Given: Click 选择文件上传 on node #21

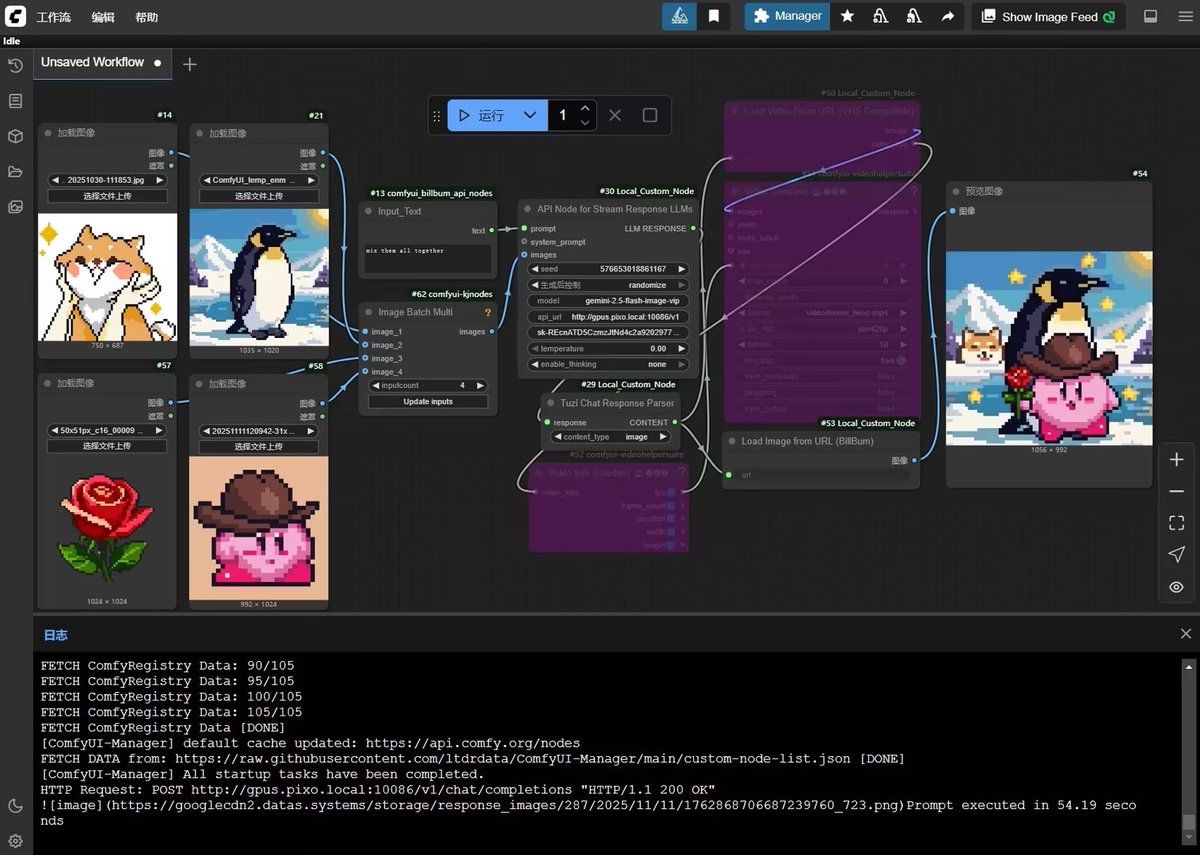Looking at the screenshot, I should 258,196.
